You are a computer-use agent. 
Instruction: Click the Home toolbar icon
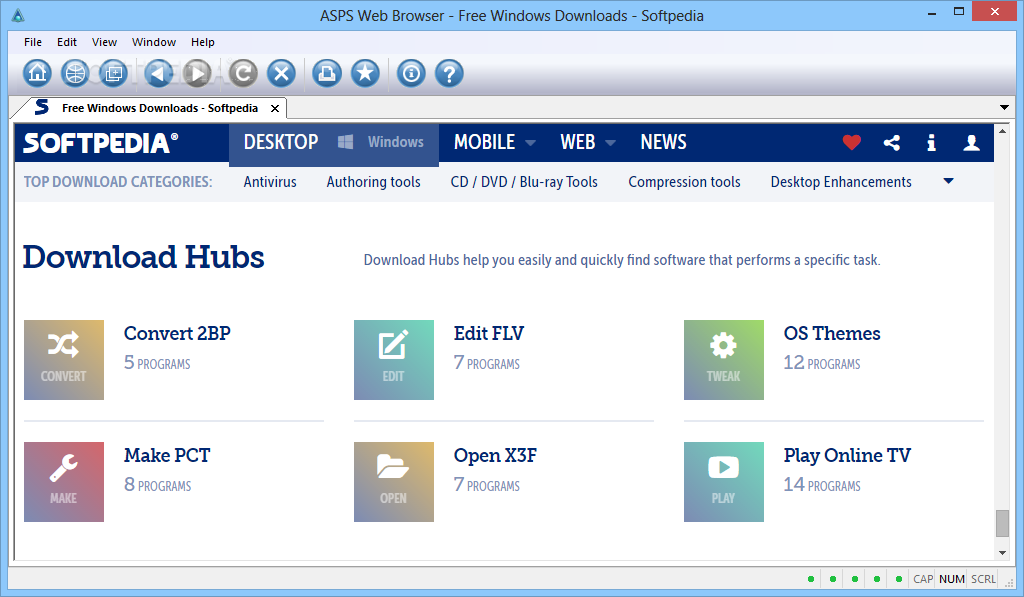37,73
